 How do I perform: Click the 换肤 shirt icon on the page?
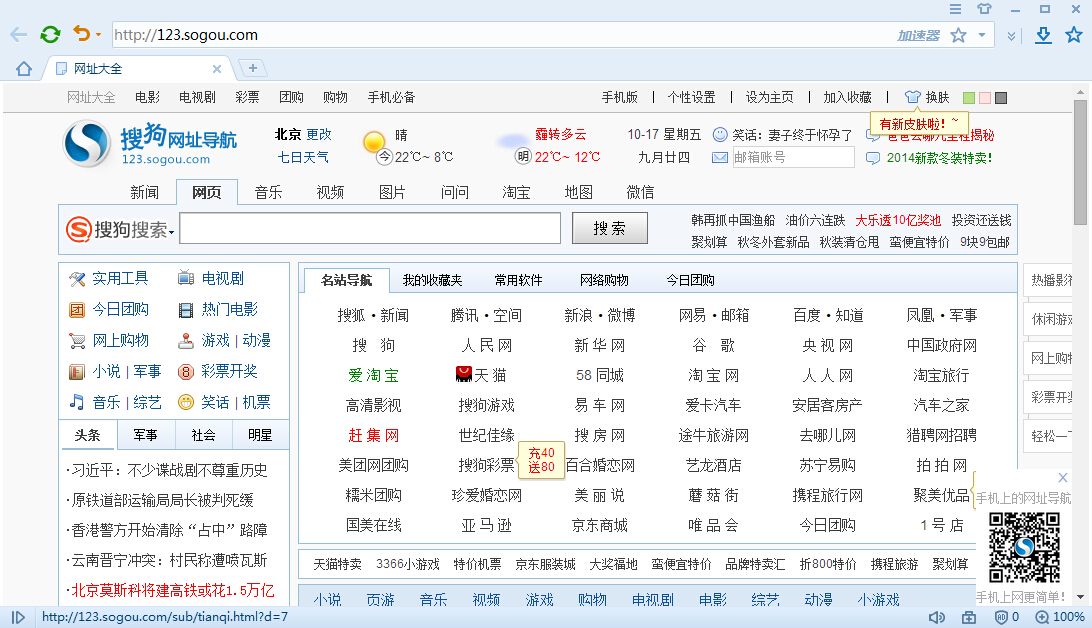click(912, 97)
